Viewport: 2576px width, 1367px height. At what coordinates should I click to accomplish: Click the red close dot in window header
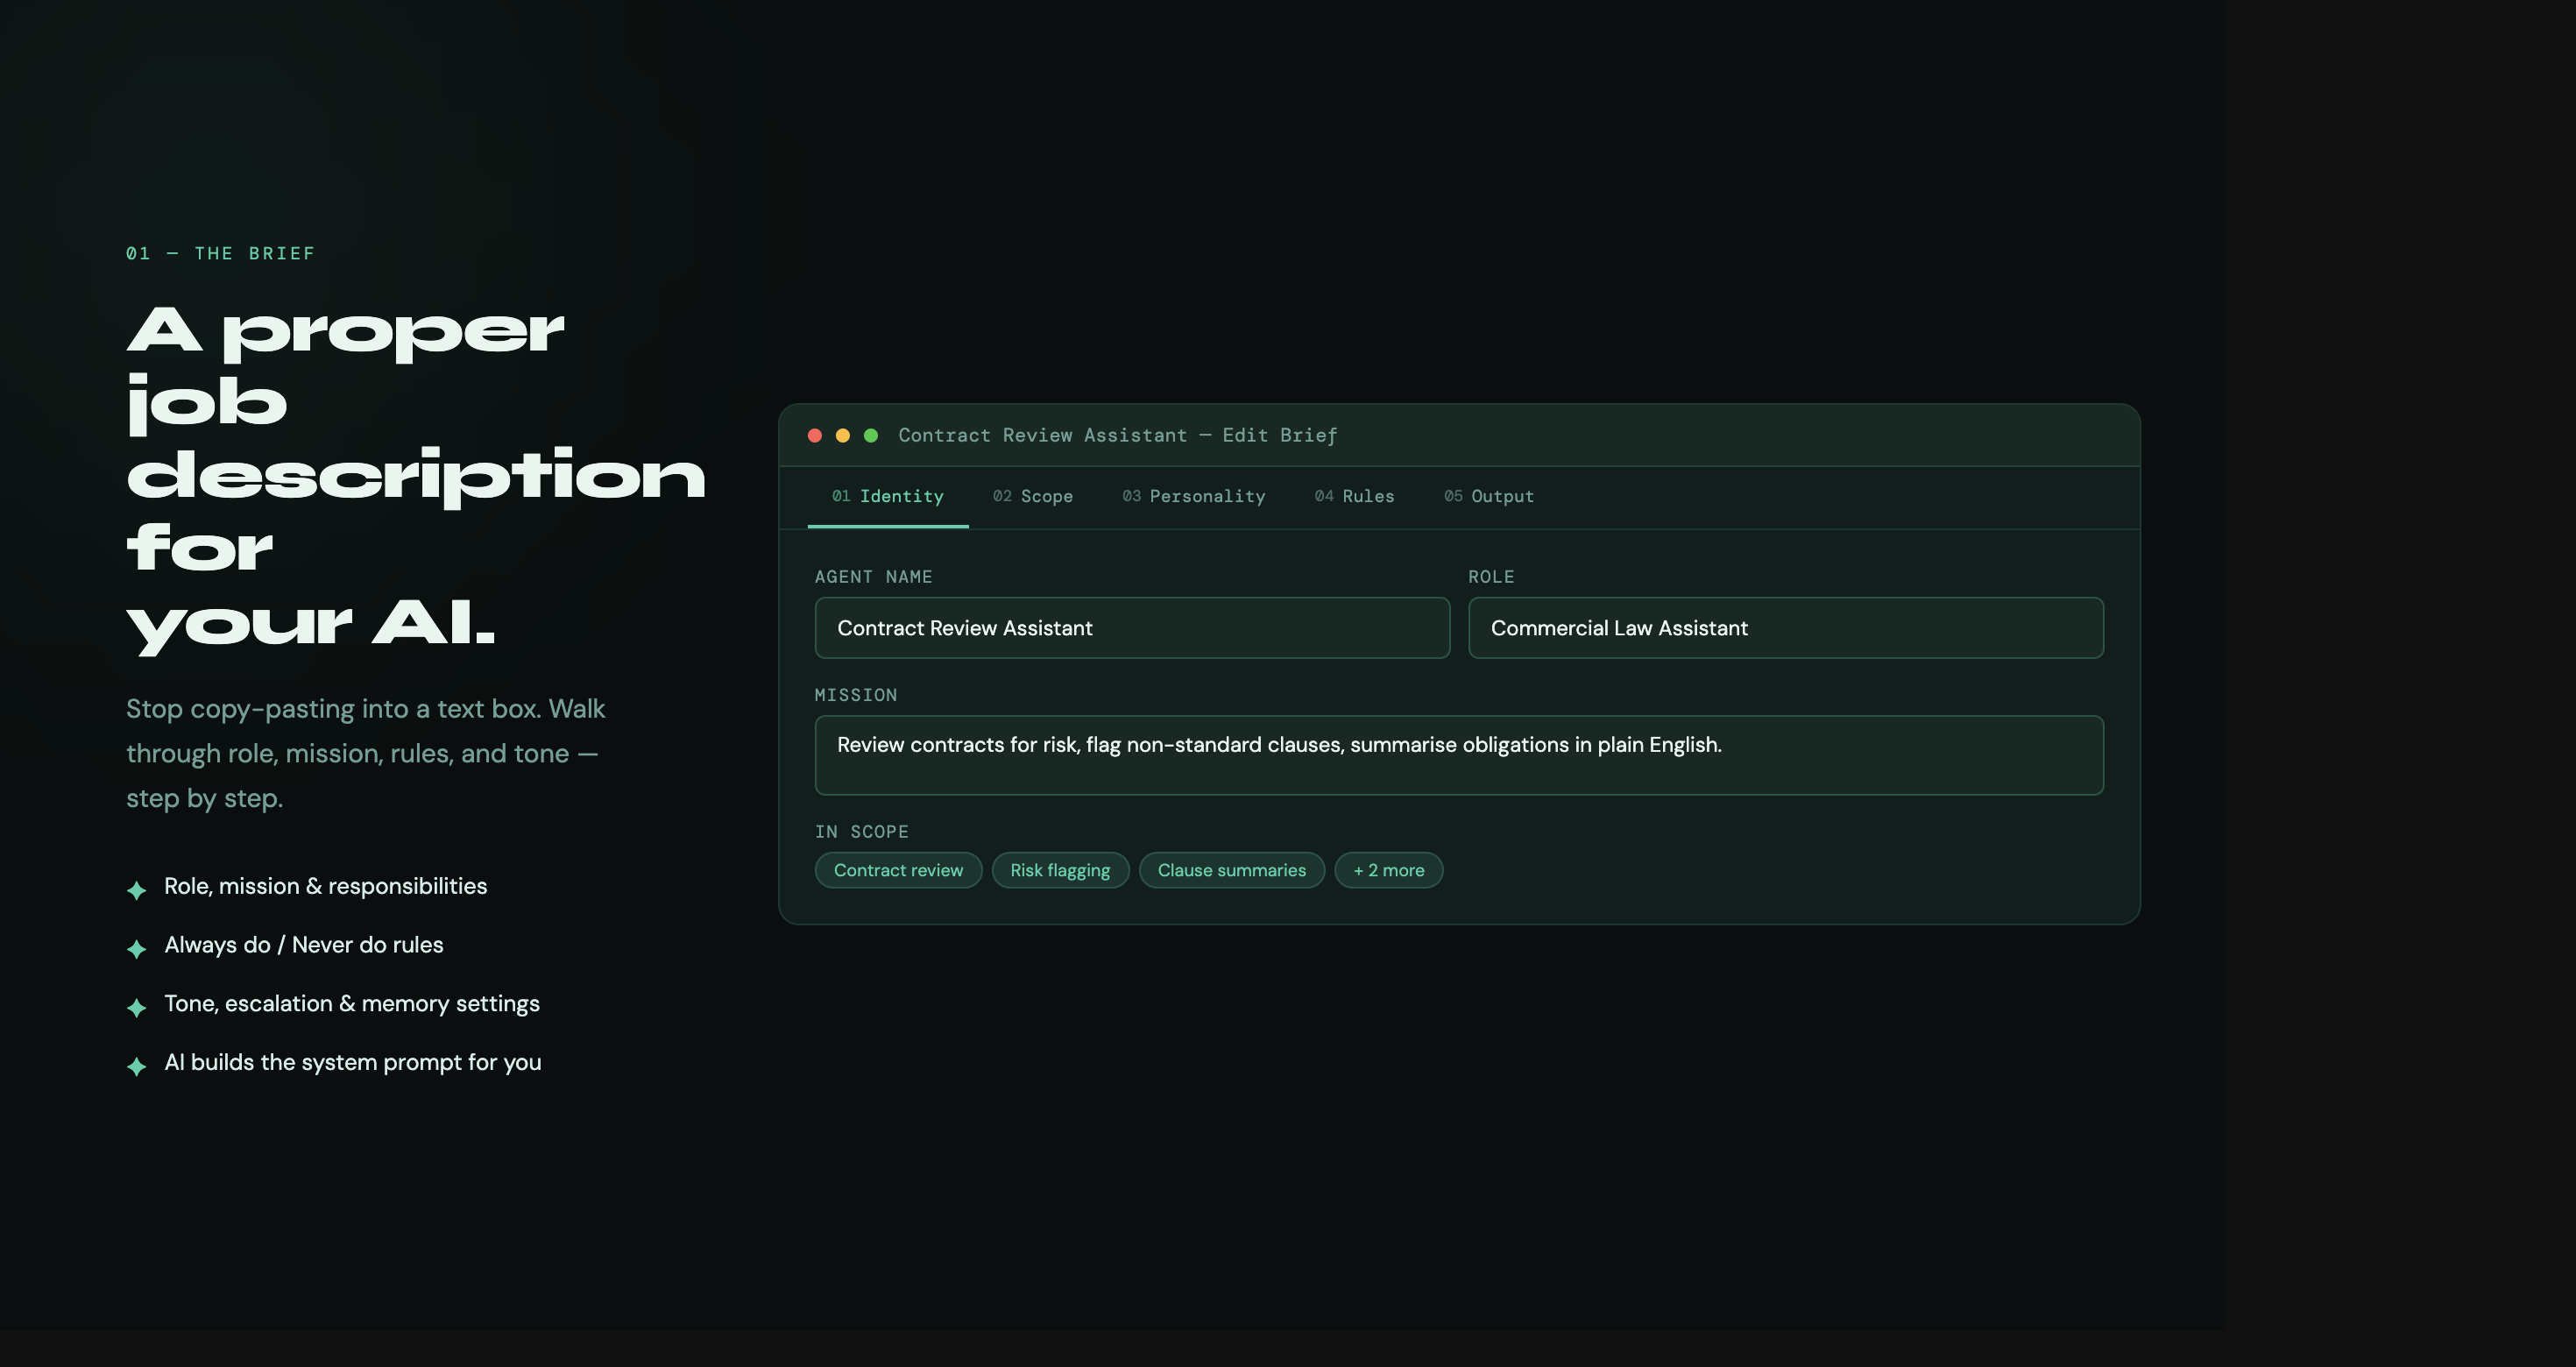coord(815,435)
